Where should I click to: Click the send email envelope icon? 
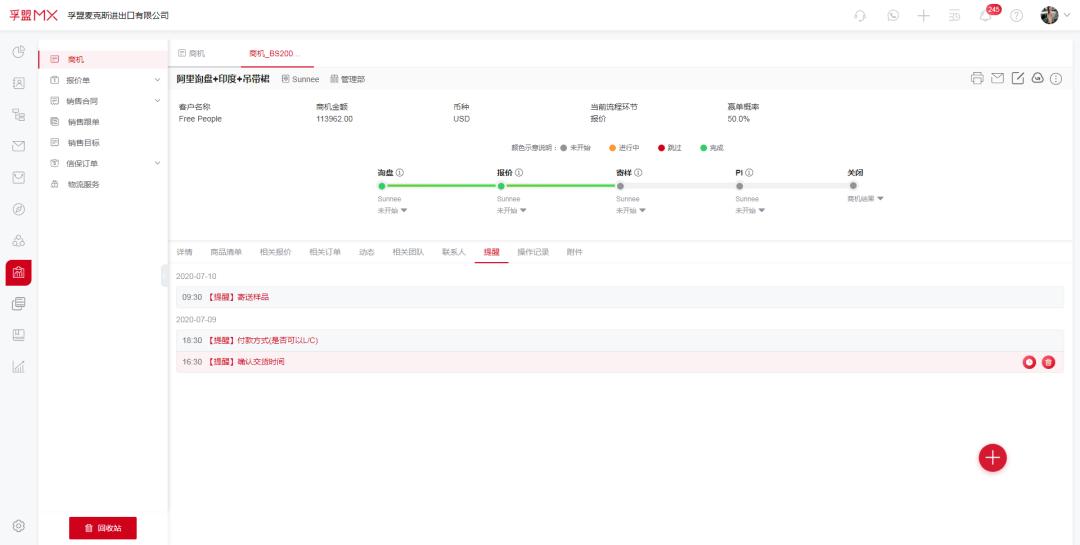(x=997, y=79)
